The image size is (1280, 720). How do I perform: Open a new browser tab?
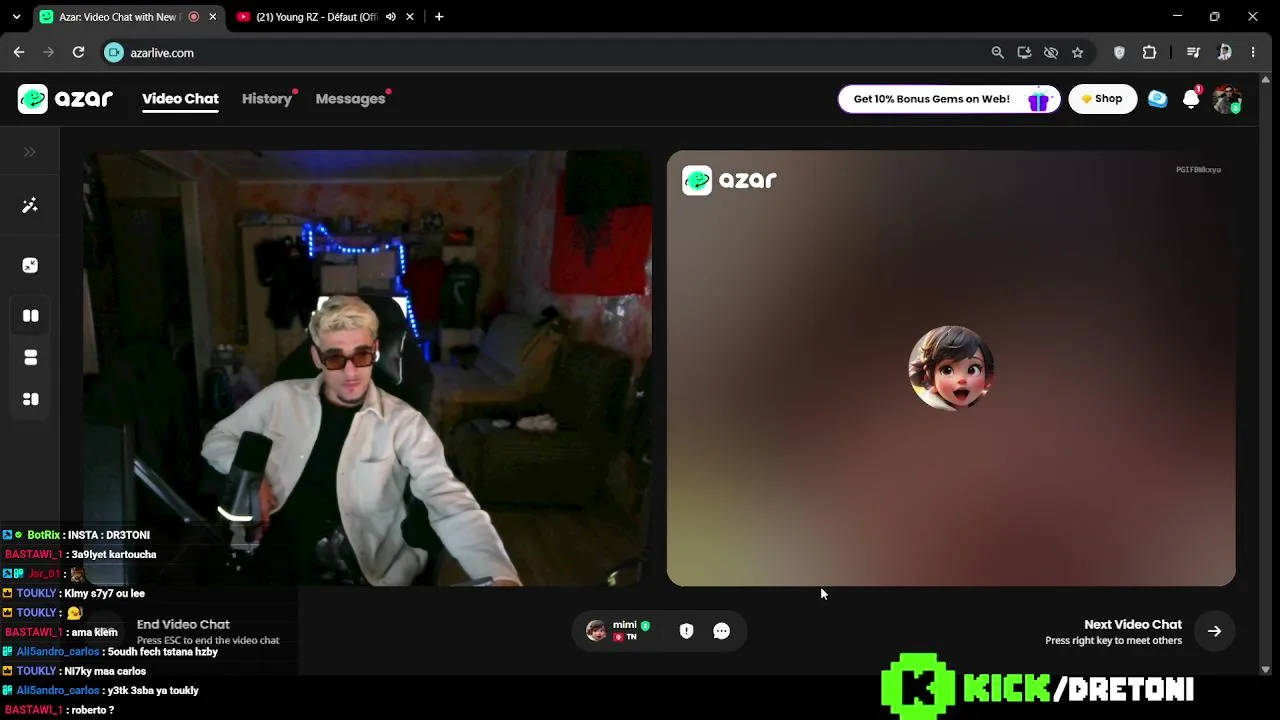click(439, 17)
